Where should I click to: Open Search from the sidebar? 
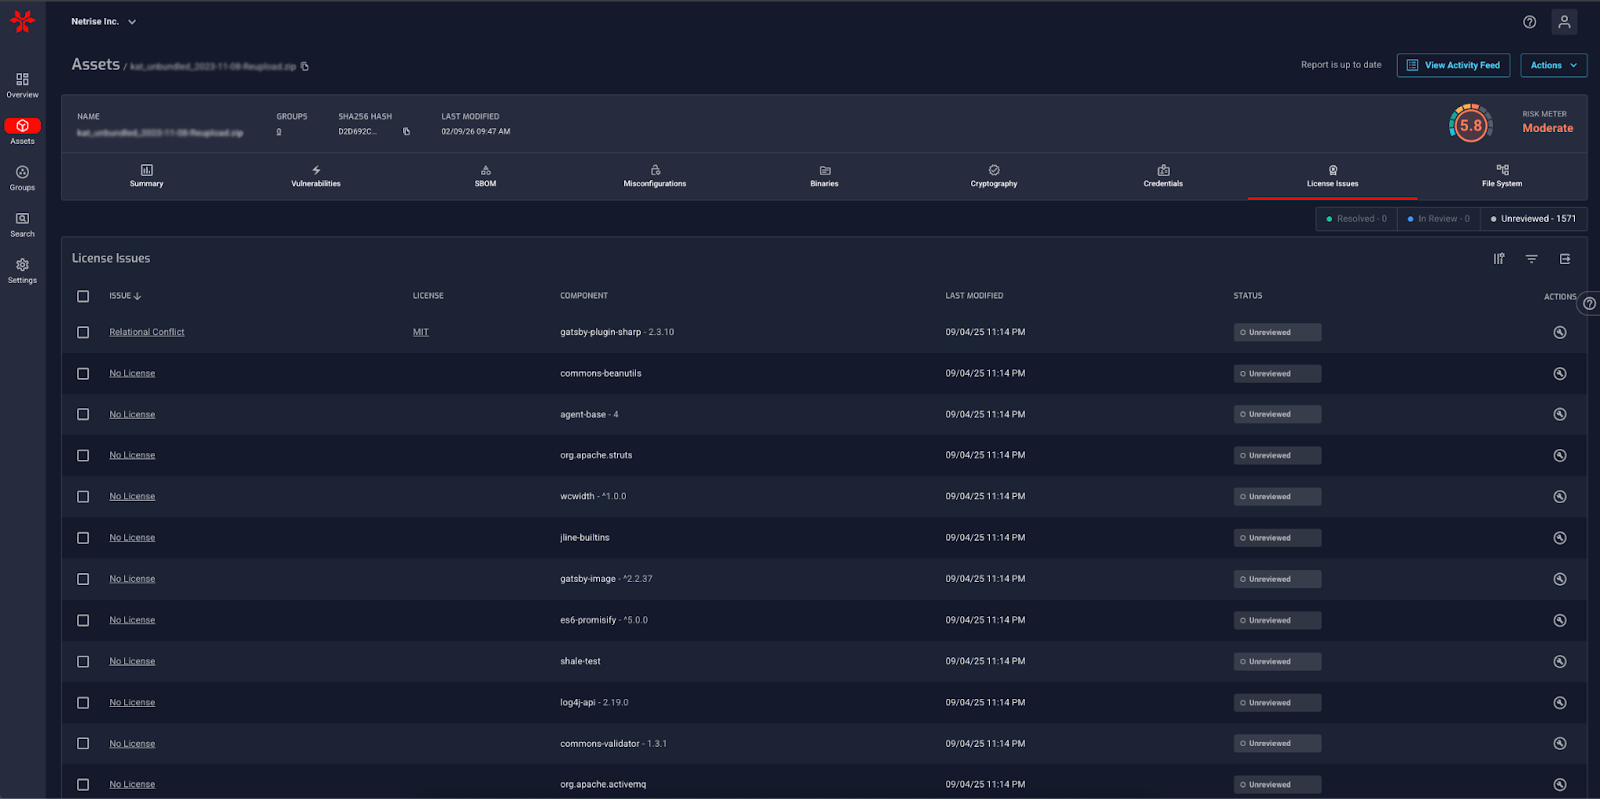[x=22, y=224]
